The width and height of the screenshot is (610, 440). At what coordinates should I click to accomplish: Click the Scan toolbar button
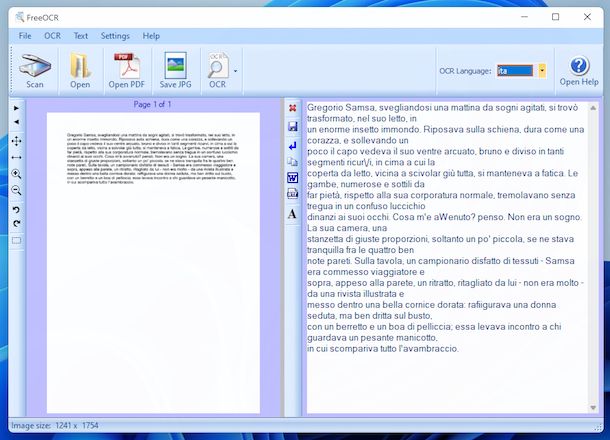click(35, 71)
